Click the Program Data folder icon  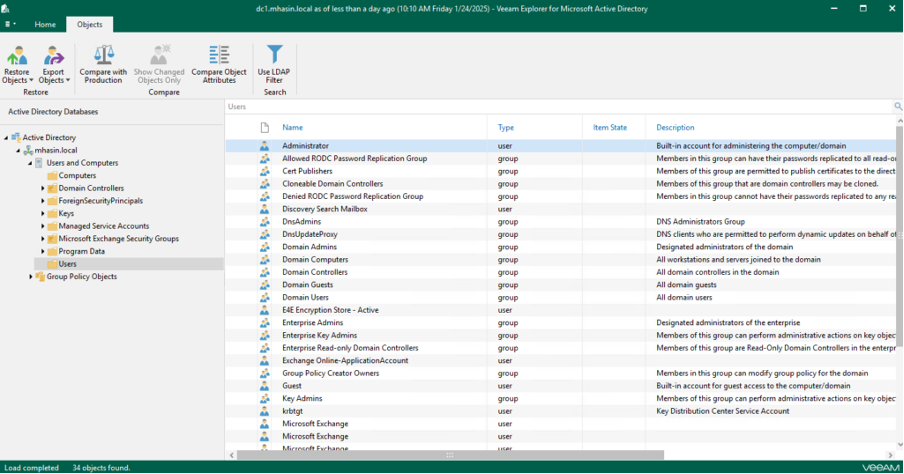(x=52, y=251)
